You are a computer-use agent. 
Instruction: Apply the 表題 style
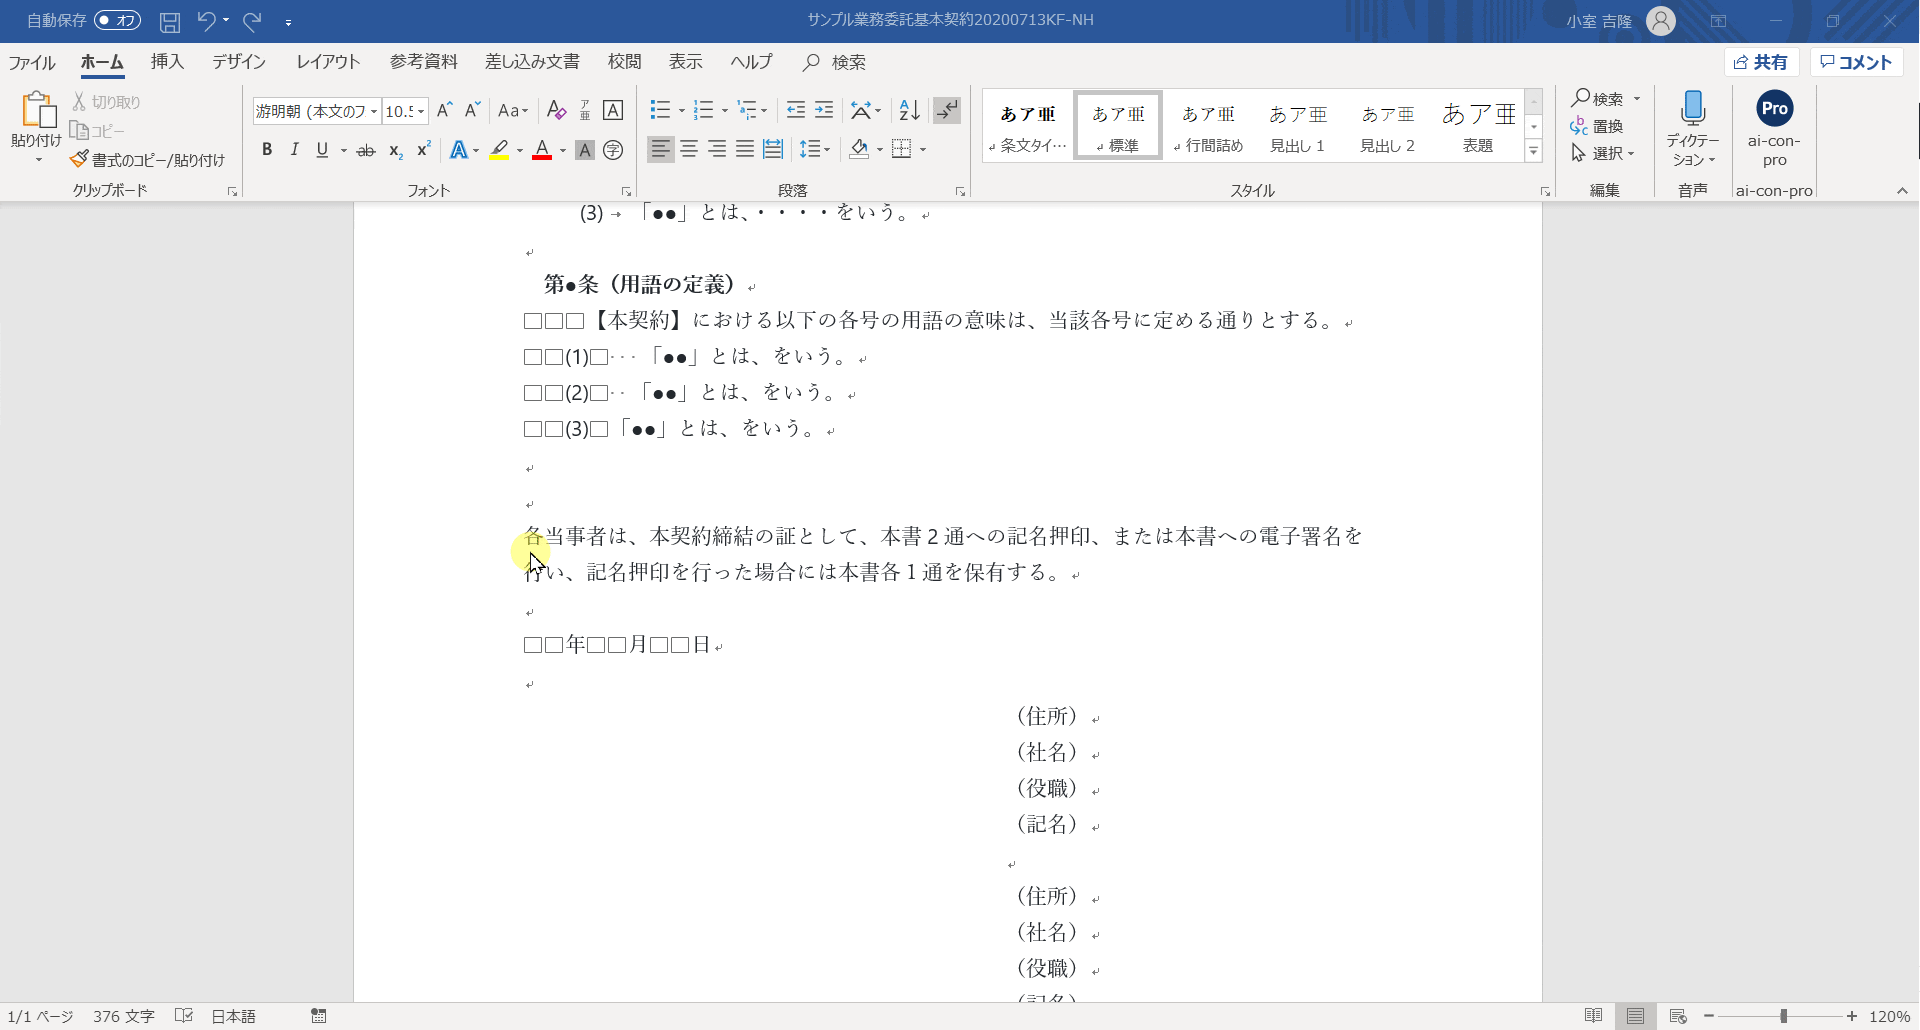[x=1478, y=125]
